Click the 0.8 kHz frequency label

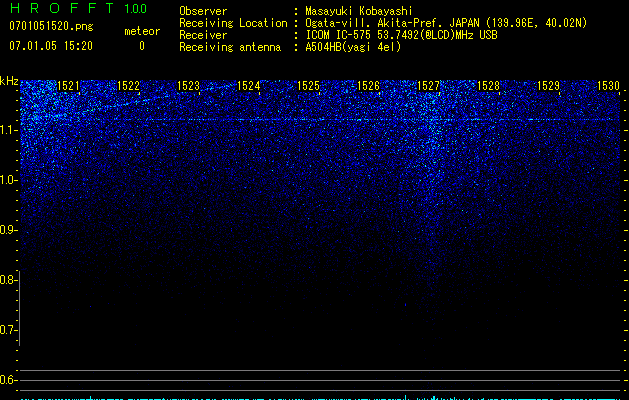(8, 280)
